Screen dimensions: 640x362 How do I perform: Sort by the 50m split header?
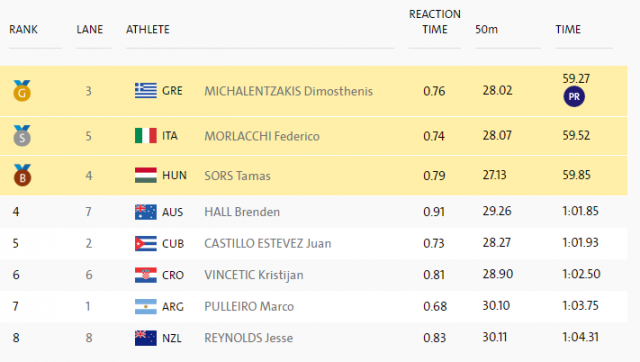coord(487,29)
